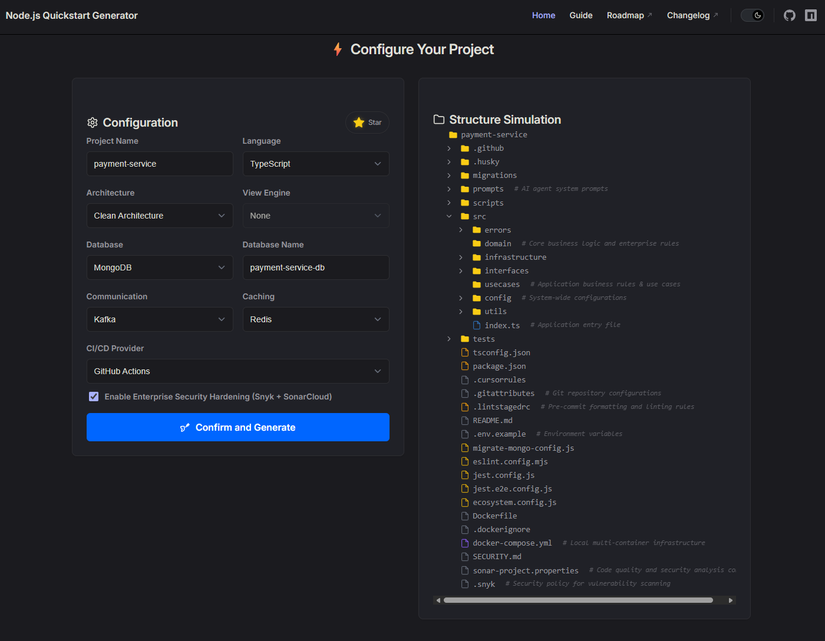Click the Project Name input field
This screenshot has width=825, height=641.
(160, 164)
